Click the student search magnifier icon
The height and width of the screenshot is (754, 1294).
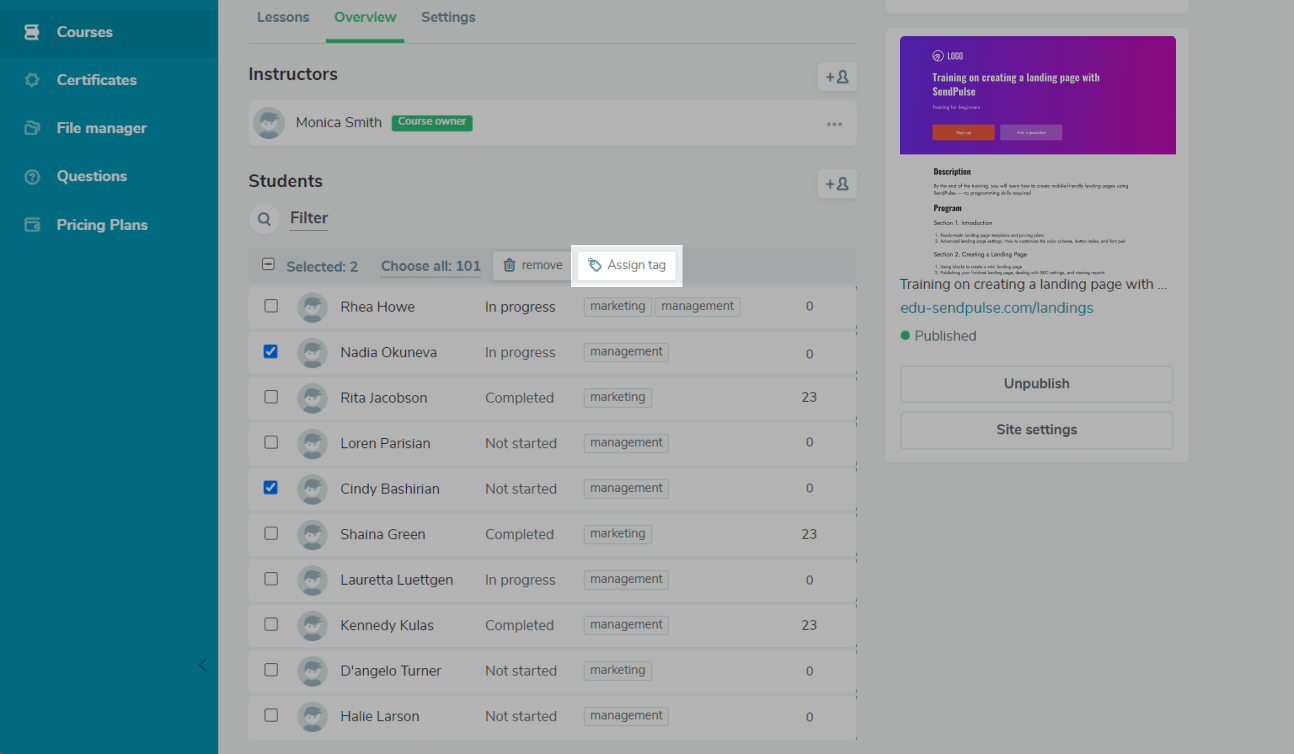point(264,218)
